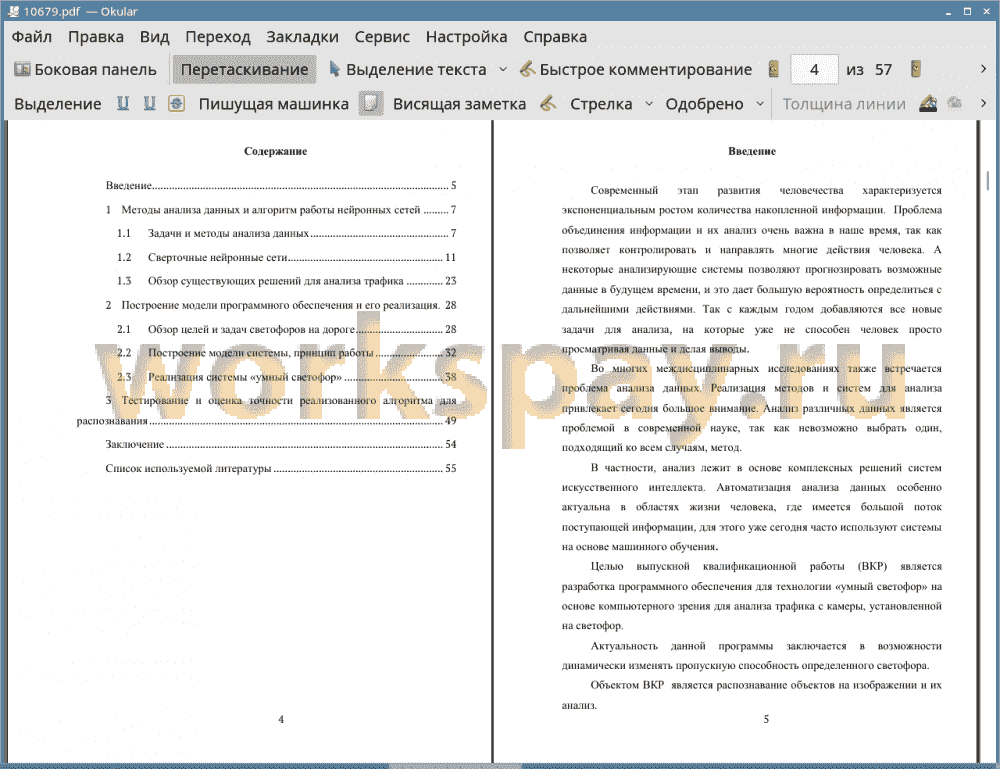Select the Одобрено stamp tool
Screen dimensions: 1000x769
pos(704,104)
